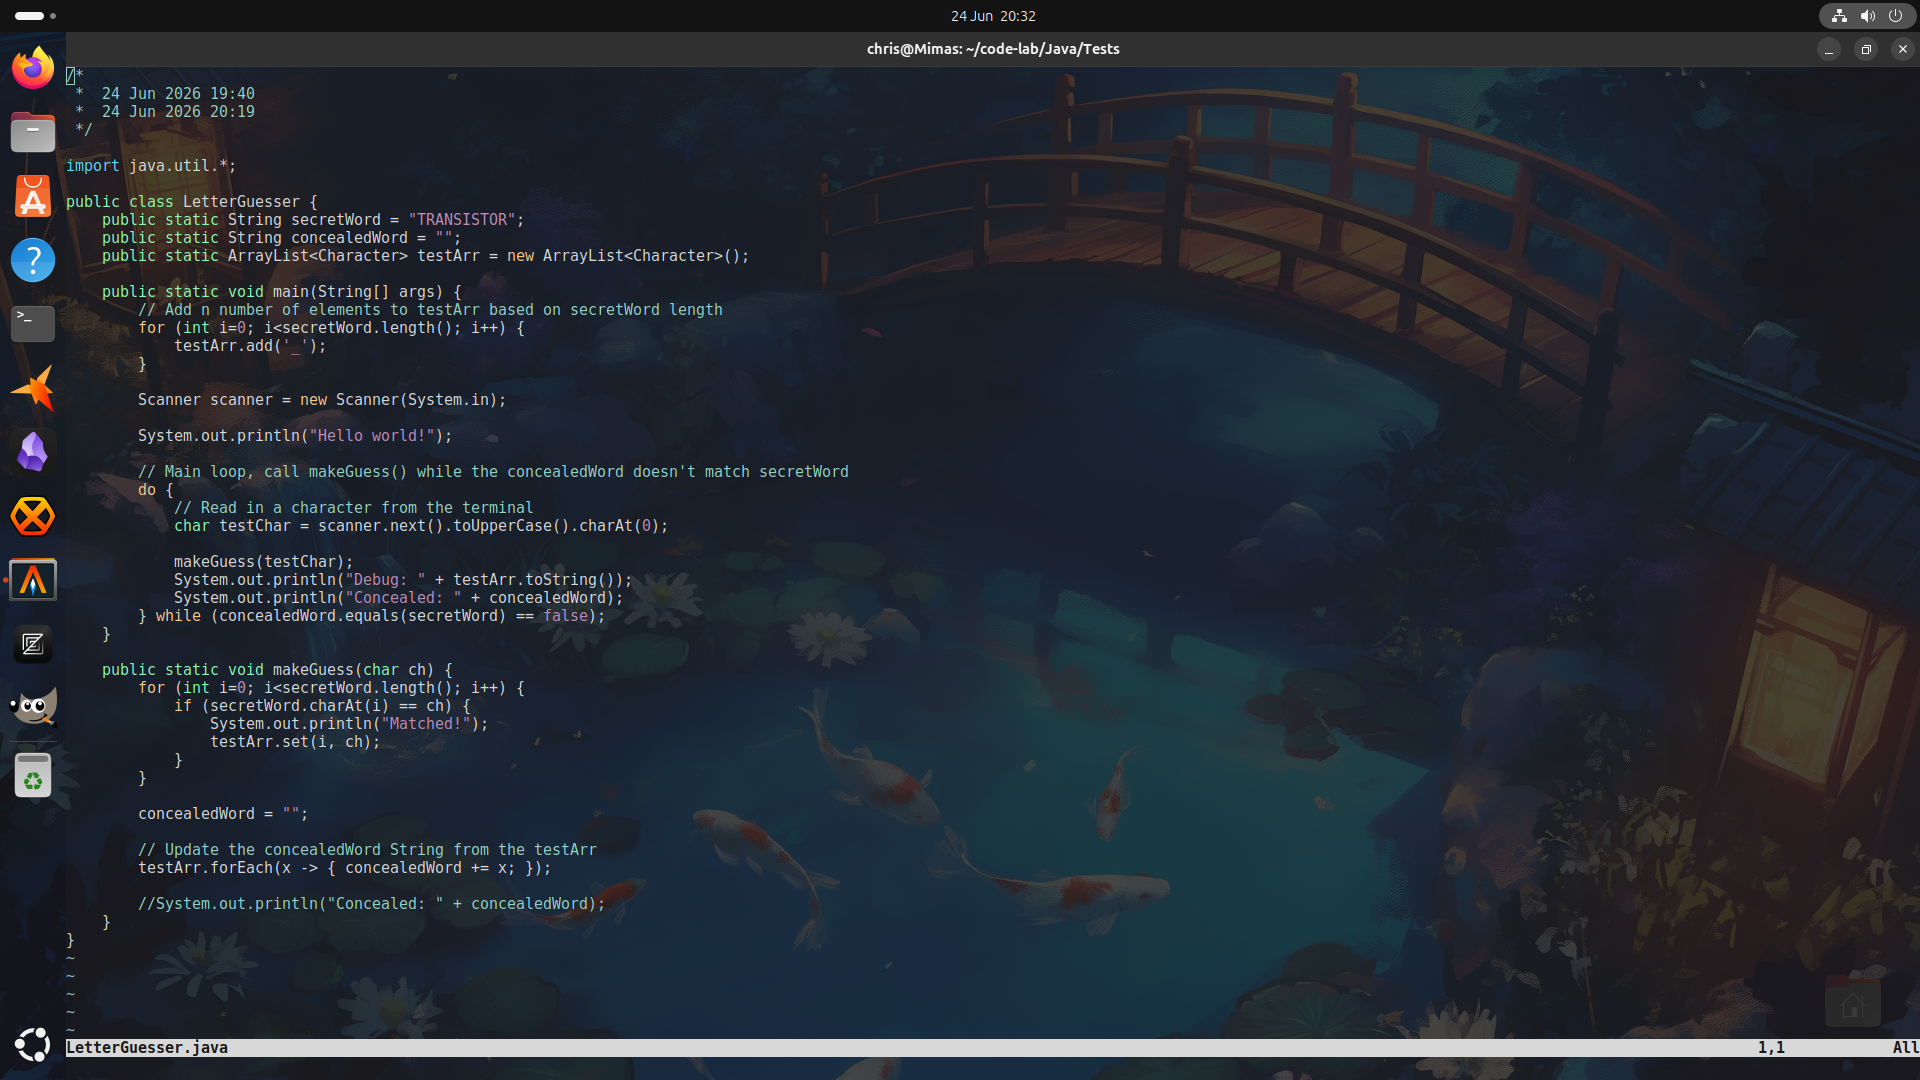The image size is (1920, 1080).
Task: Click the ArrayList<Character> testArr declaration
Action: click(x=425, y=256)
